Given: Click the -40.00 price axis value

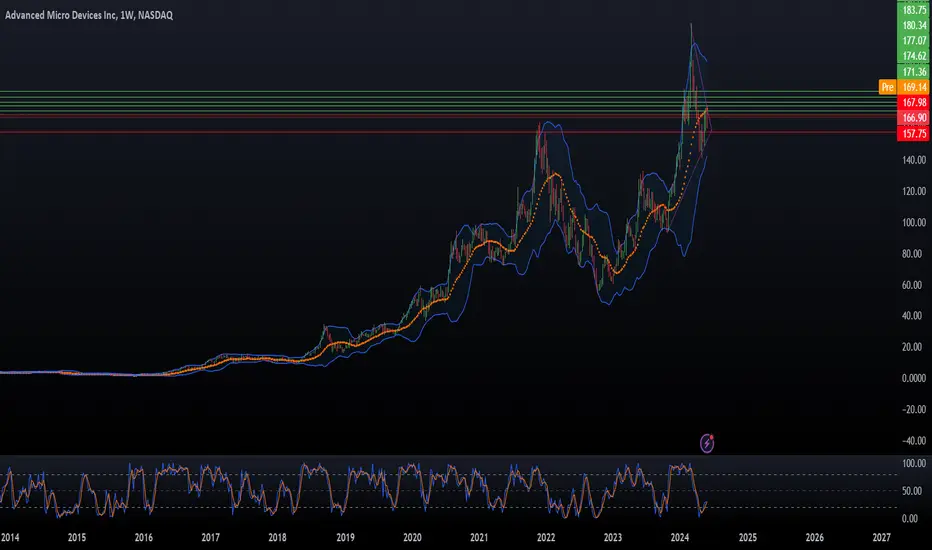Looking at the screenshot, I should coord(914,441).
